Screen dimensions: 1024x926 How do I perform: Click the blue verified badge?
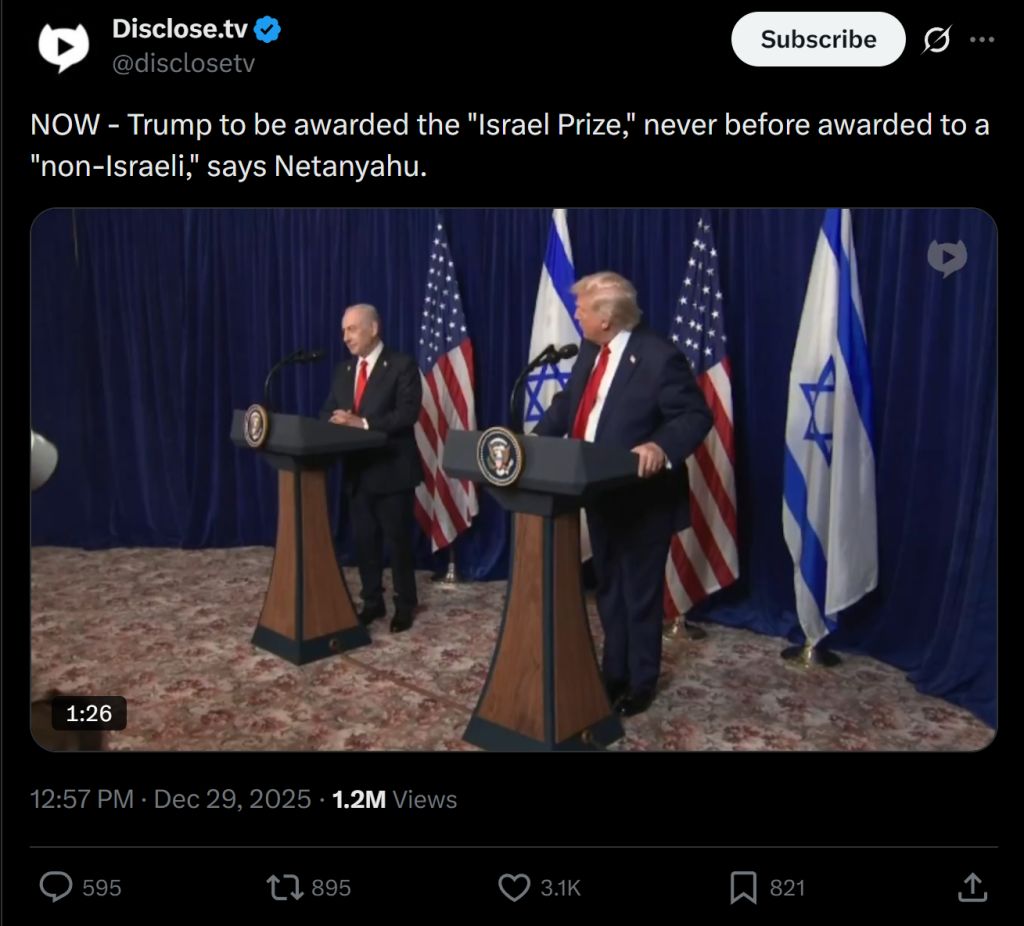(267, 29)
